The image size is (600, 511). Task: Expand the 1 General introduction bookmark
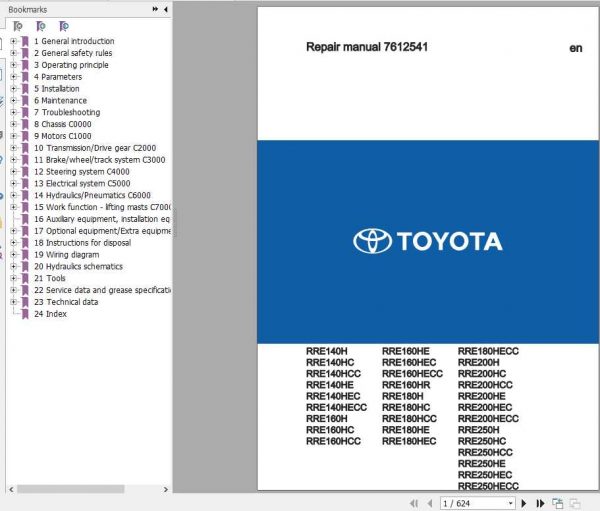(13, 41)
